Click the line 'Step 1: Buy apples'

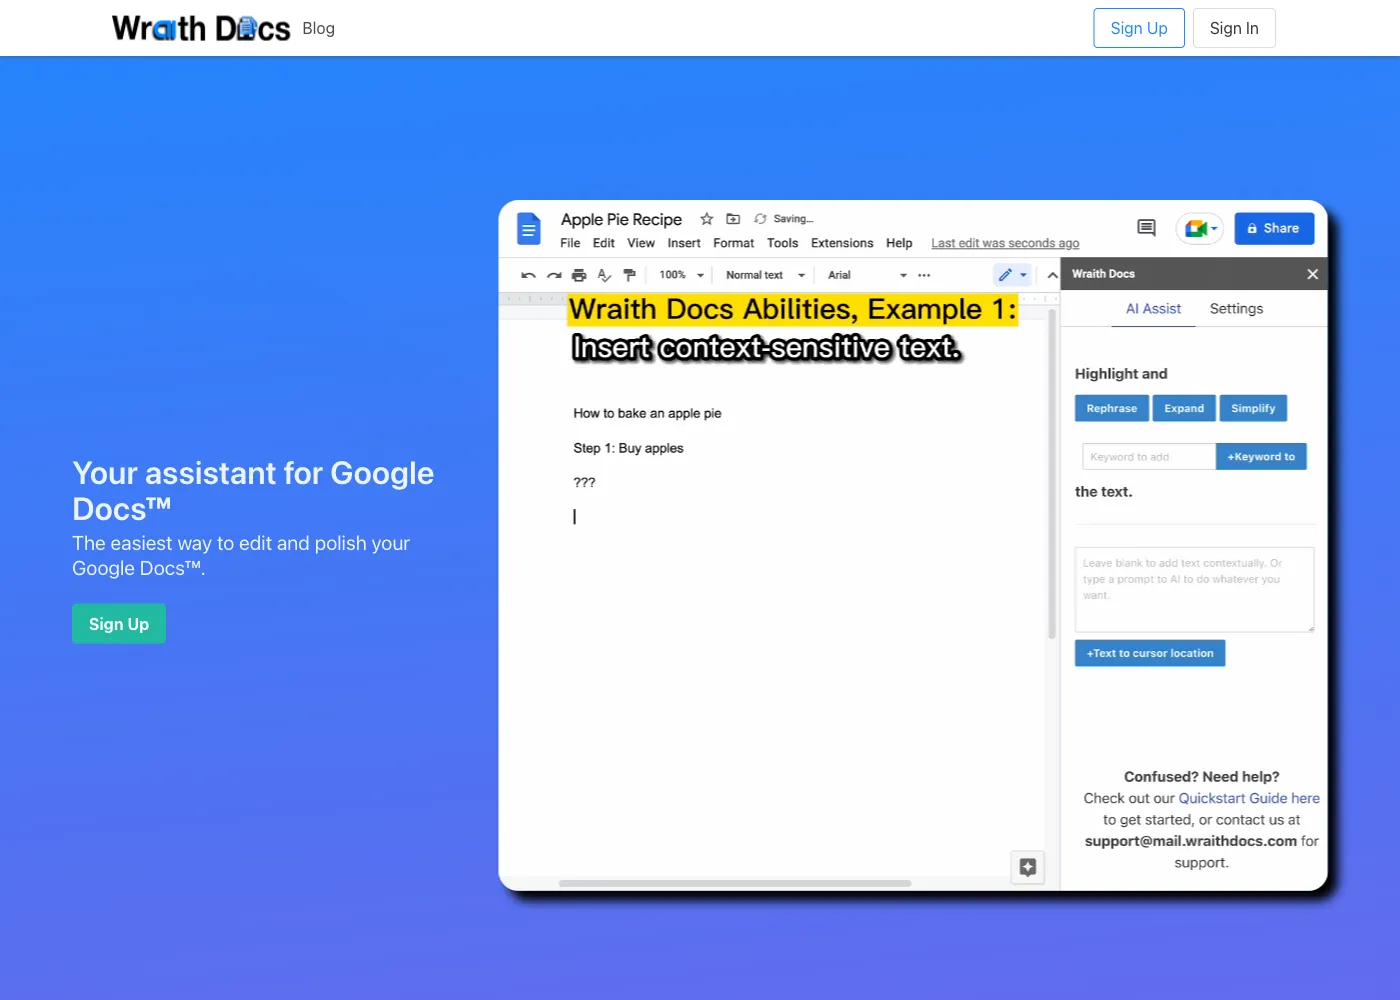click(628, 448)
